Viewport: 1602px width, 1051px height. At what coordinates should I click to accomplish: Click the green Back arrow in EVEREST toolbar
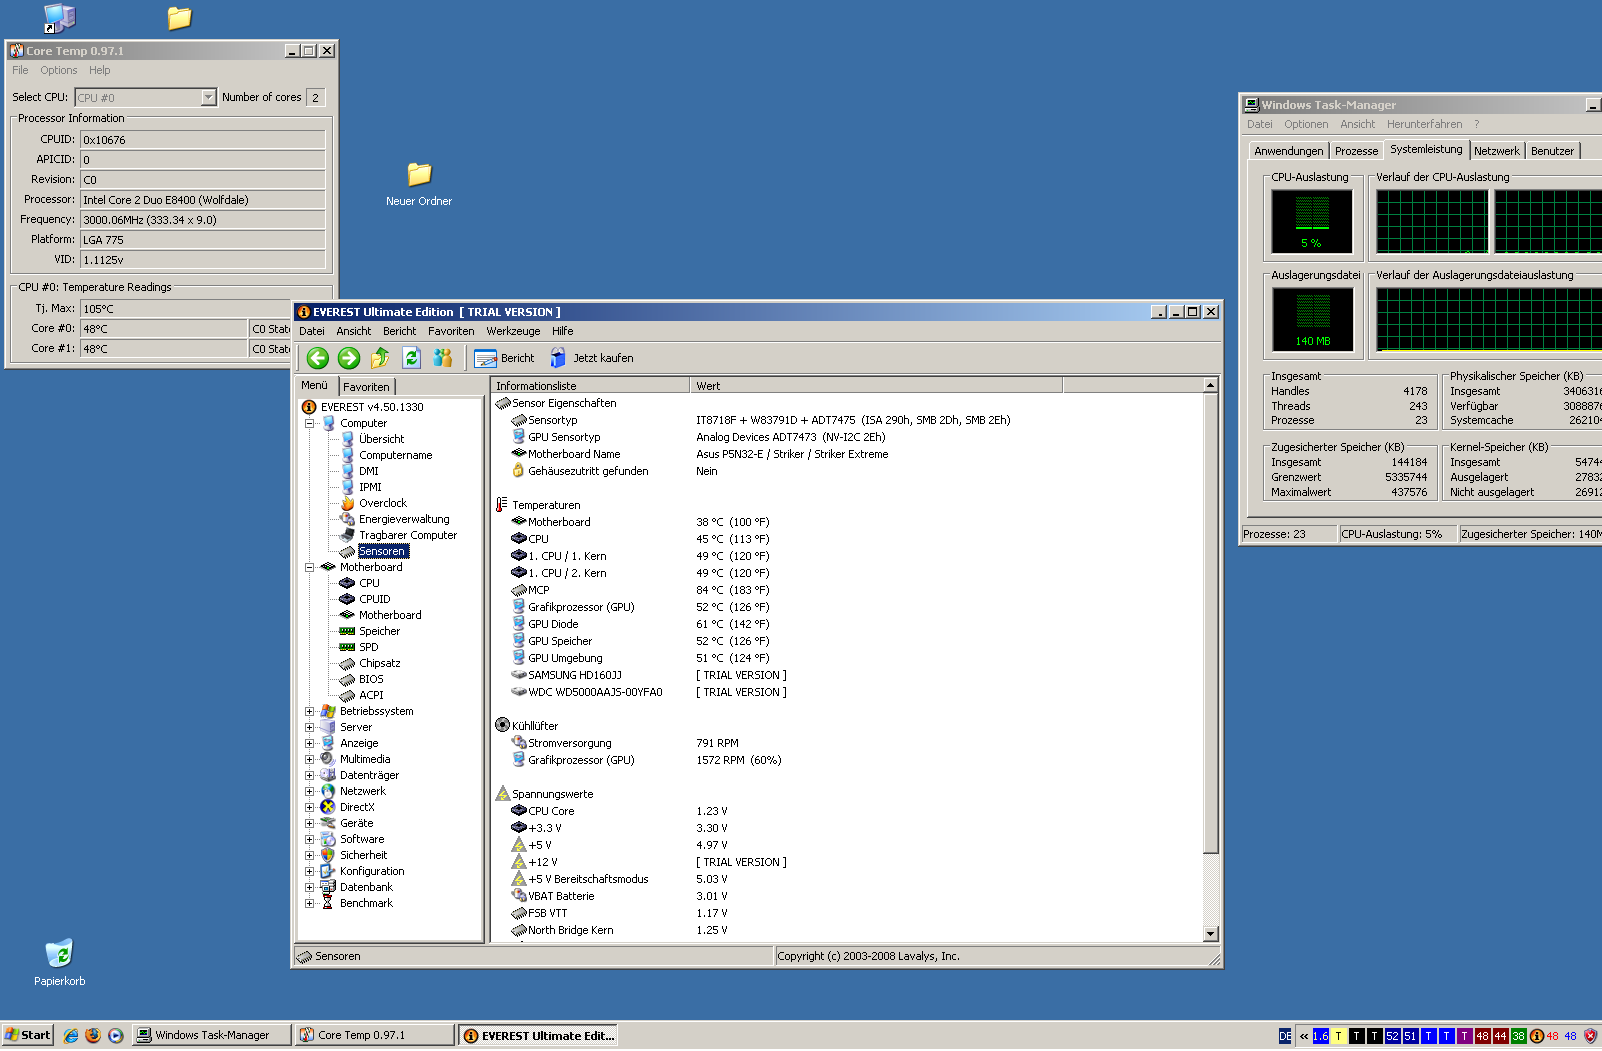[x=318, y=358]
